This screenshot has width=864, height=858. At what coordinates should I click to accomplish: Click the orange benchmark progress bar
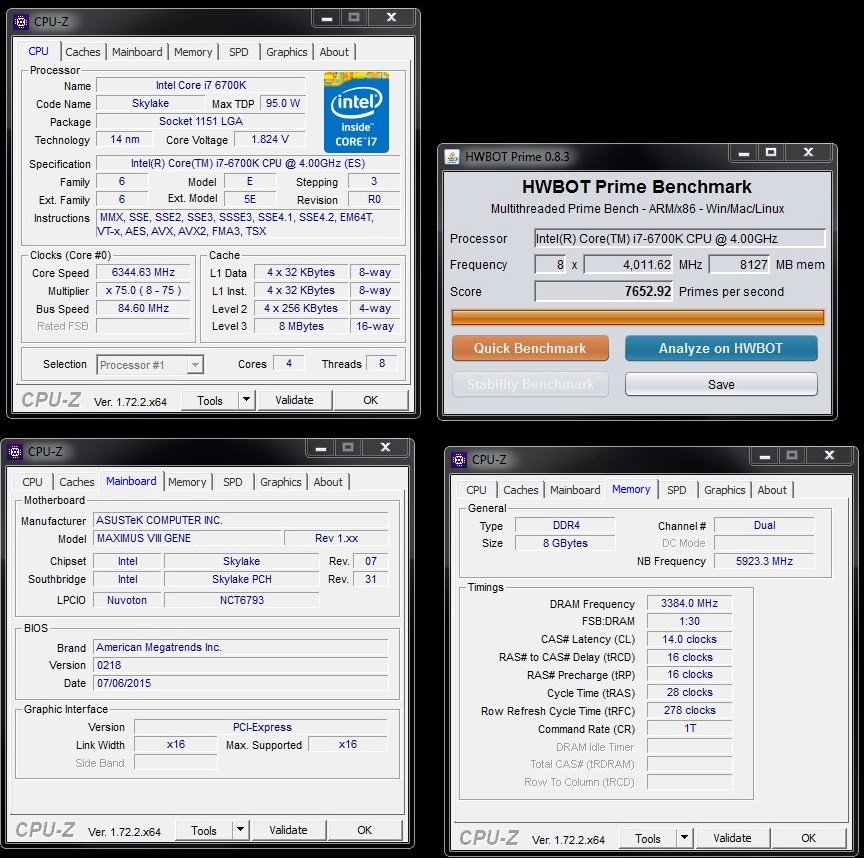coord(638,317)
